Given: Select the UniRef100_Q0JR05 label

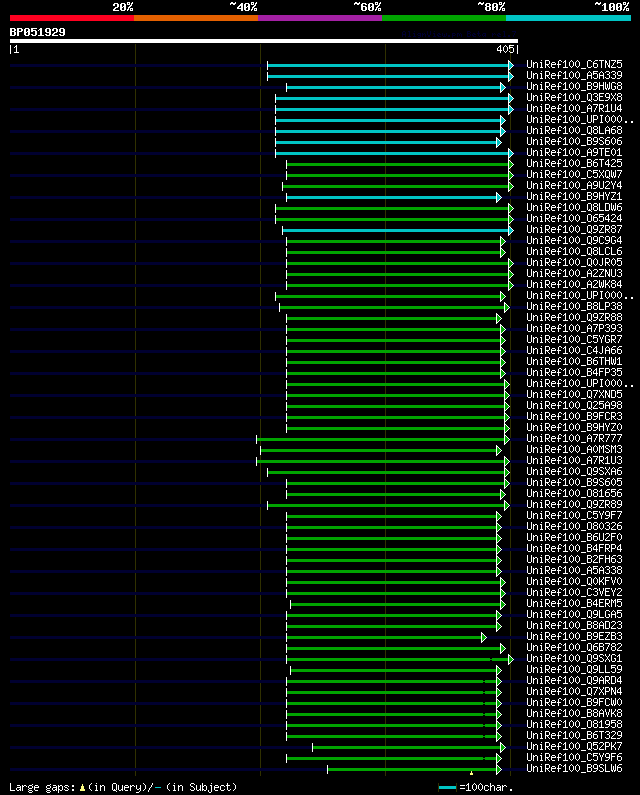Looking at the screenshot, I should click(574, 263).
